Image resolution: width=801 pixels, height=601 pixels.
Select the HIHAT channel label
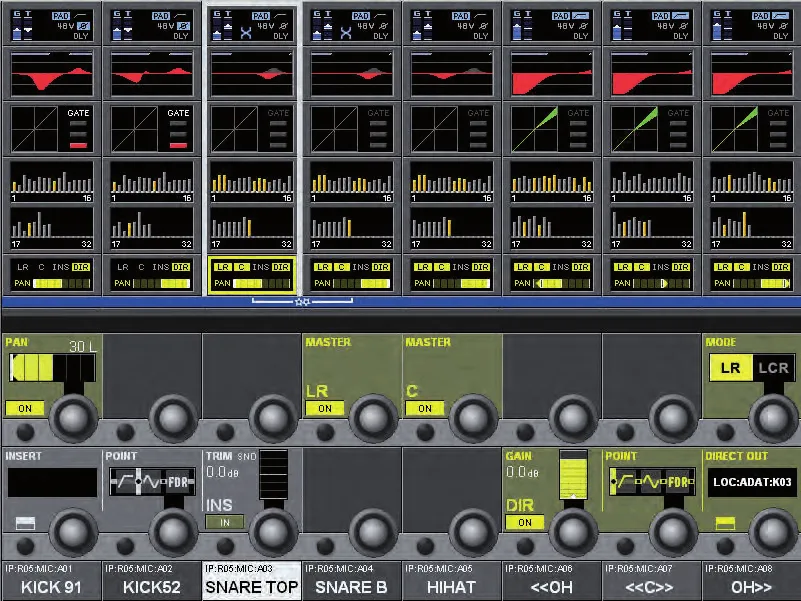[452, 582]
